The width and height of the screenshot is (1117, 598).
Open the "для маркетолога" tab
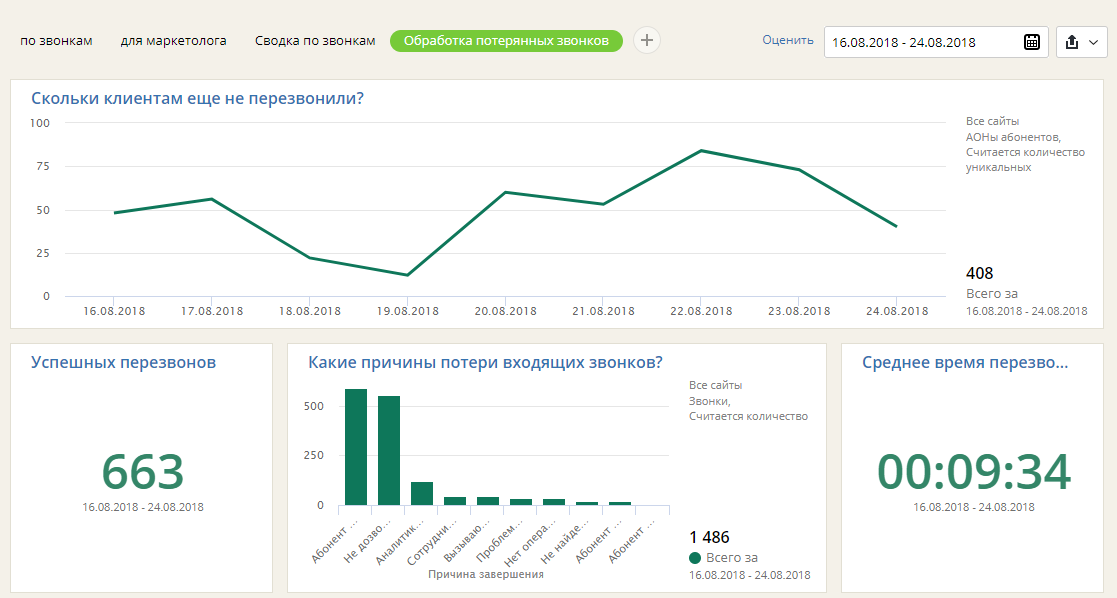pyautogui.click(x=173, y=41)
